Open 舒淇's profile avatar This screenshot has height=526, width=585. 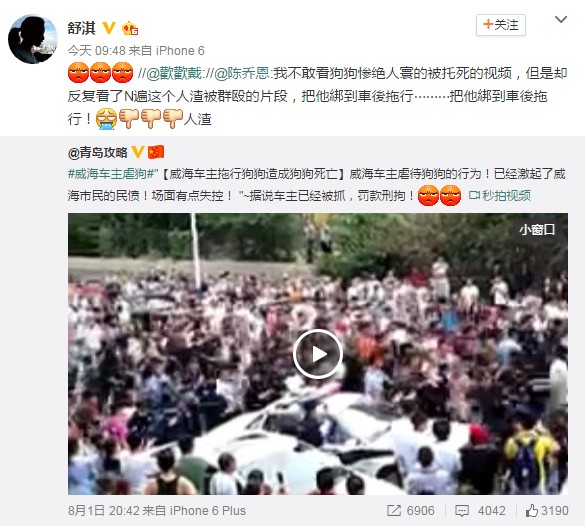click(32, 39)
